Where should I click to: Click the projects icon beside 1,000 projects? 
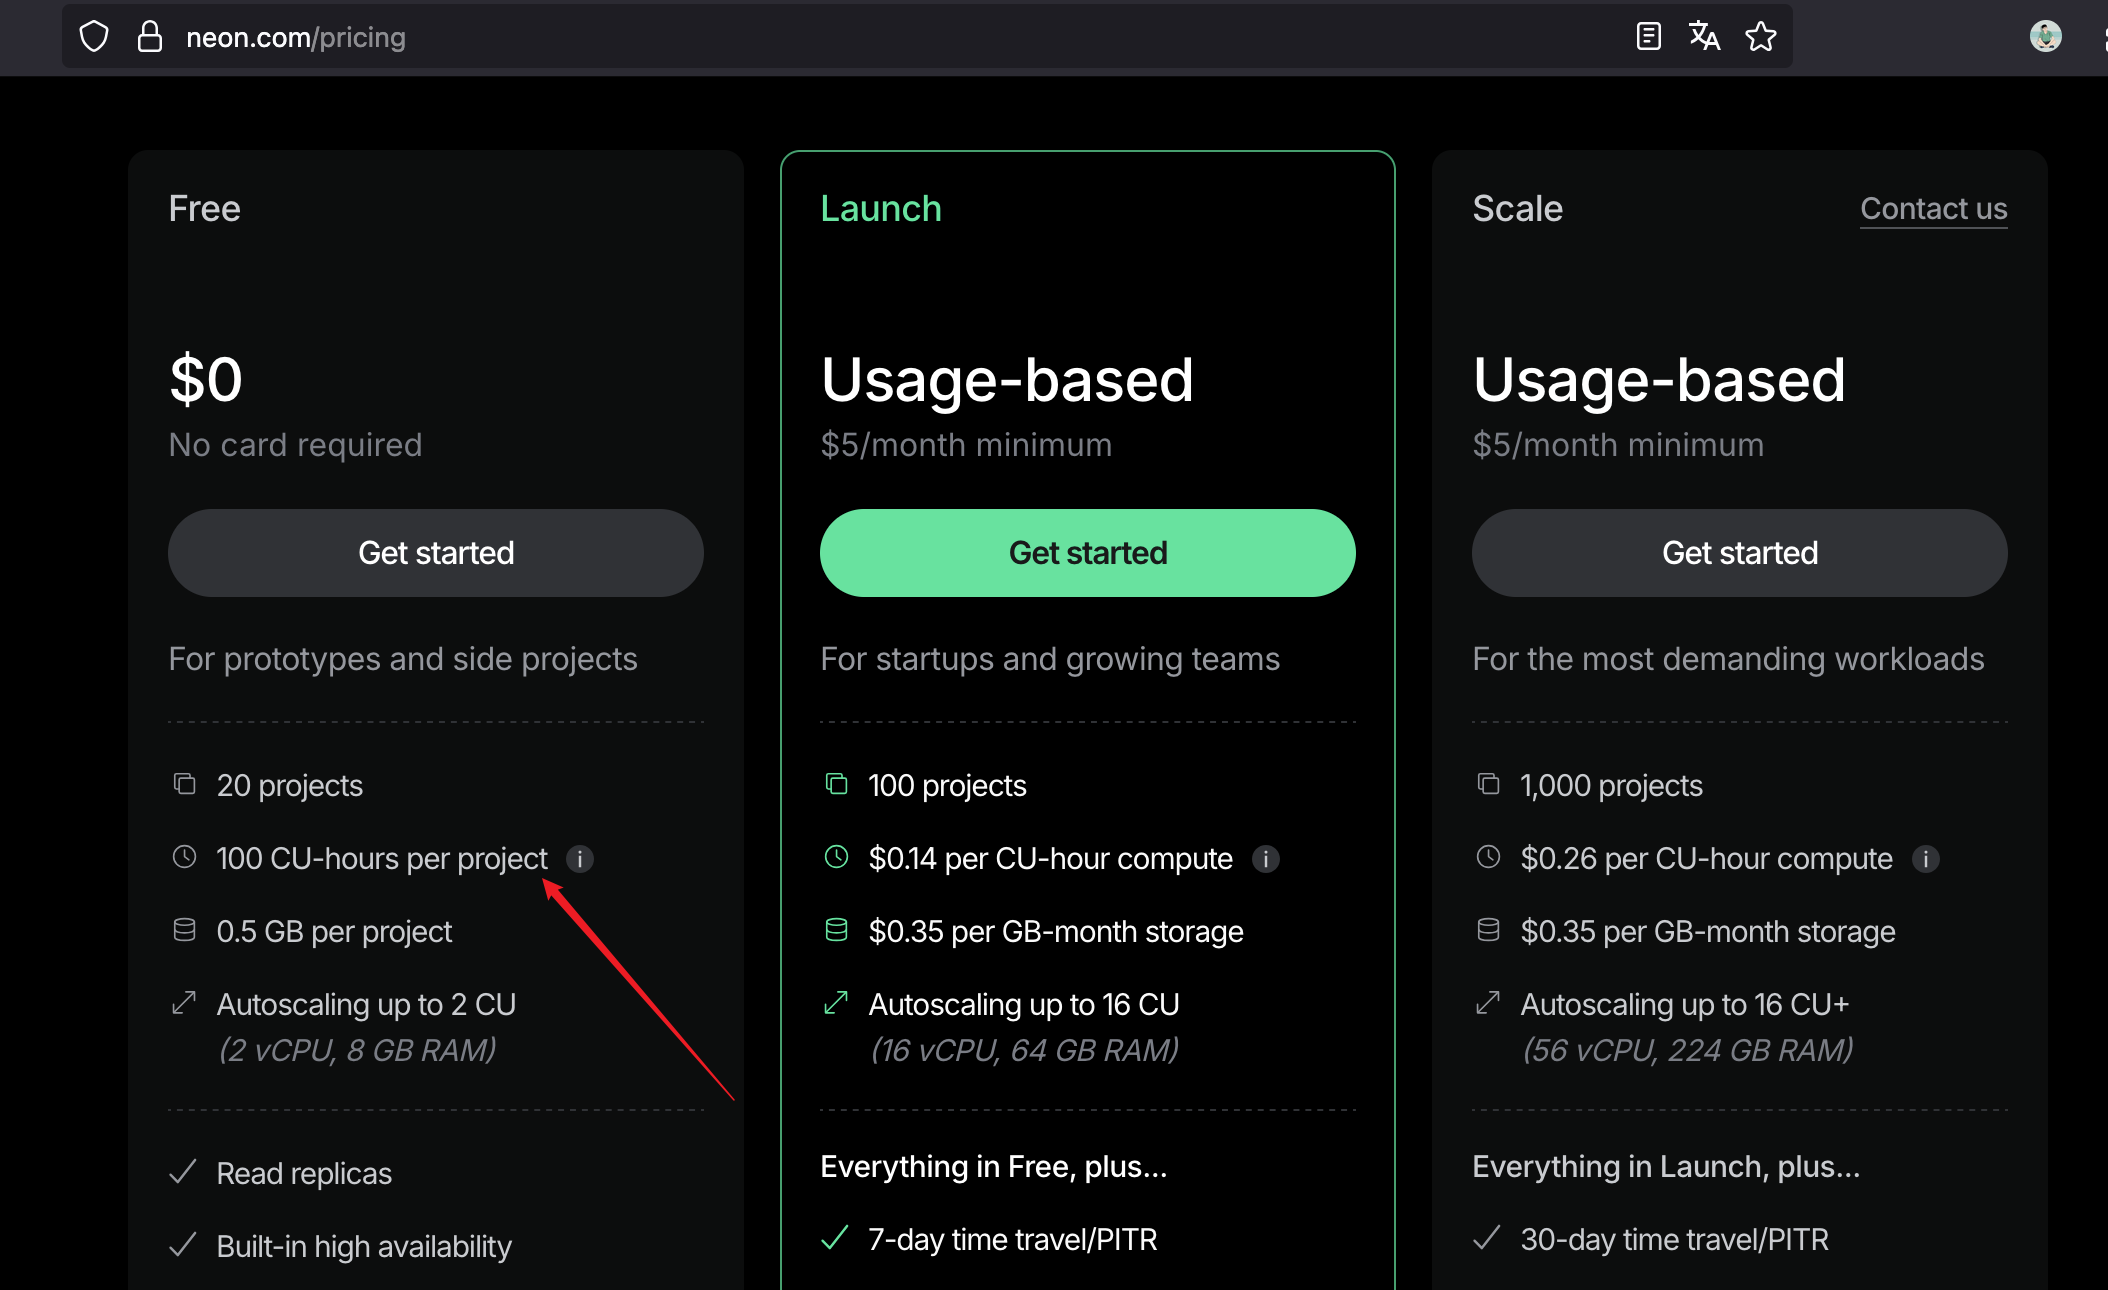tap(1488, 784)
